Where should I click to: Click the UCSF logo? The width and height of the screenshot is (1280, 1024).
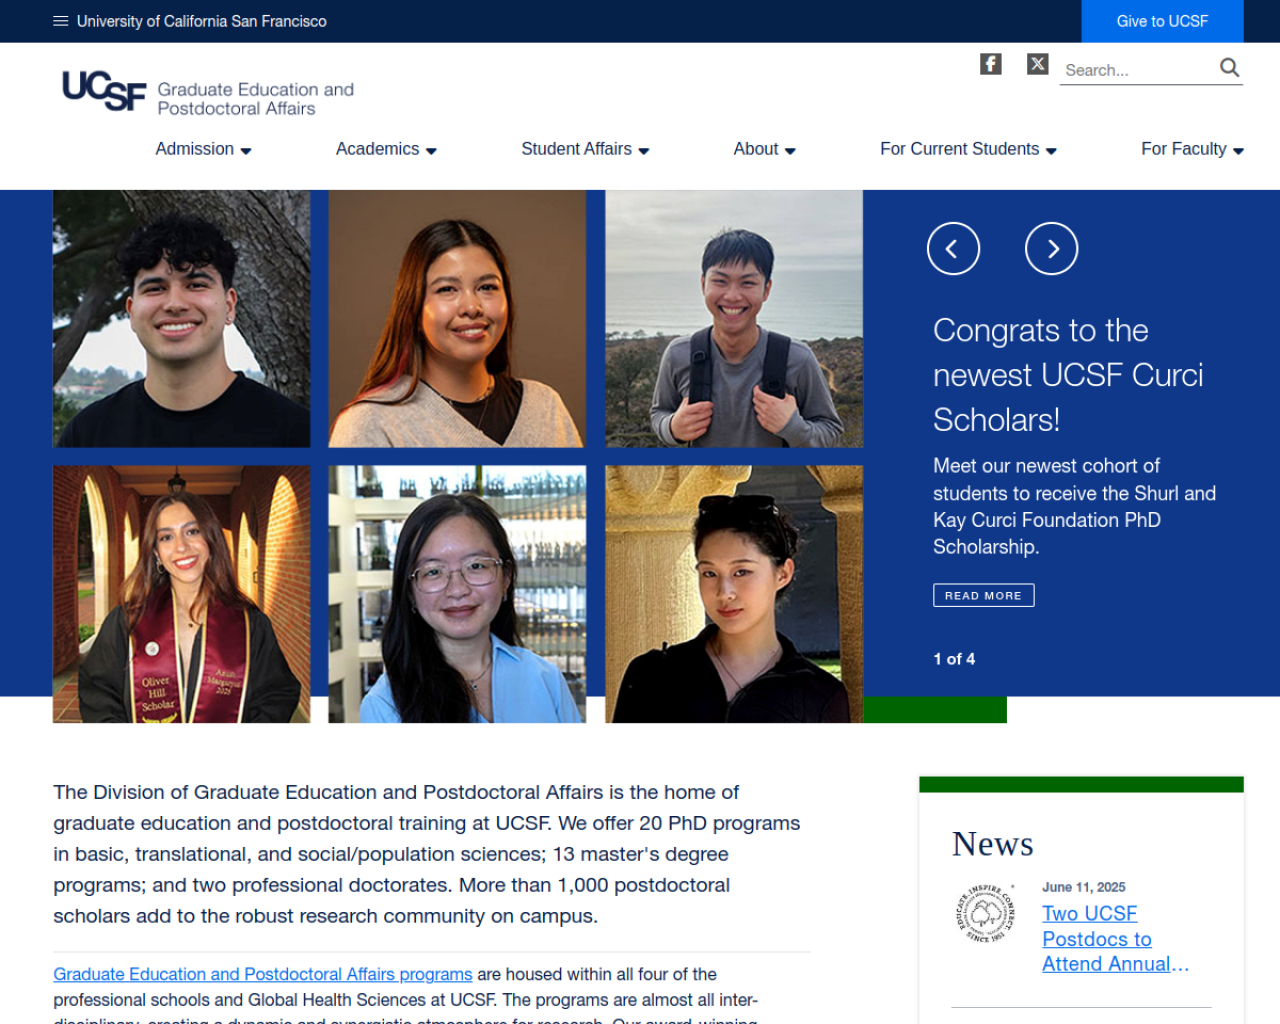(x=104, y=90)
